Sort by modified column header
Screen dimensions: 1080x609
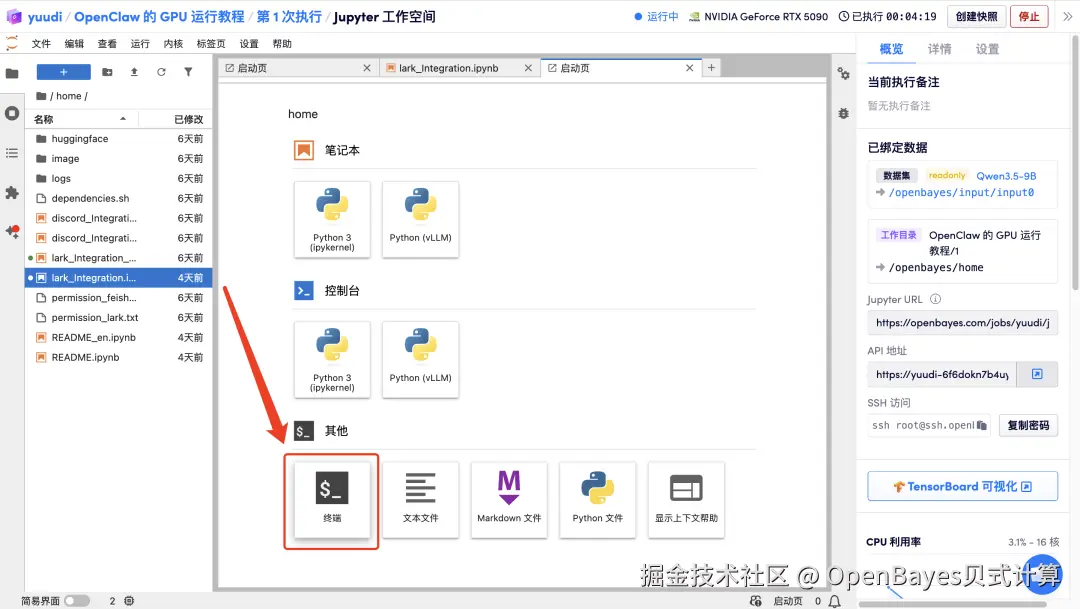tap(175, 119)
